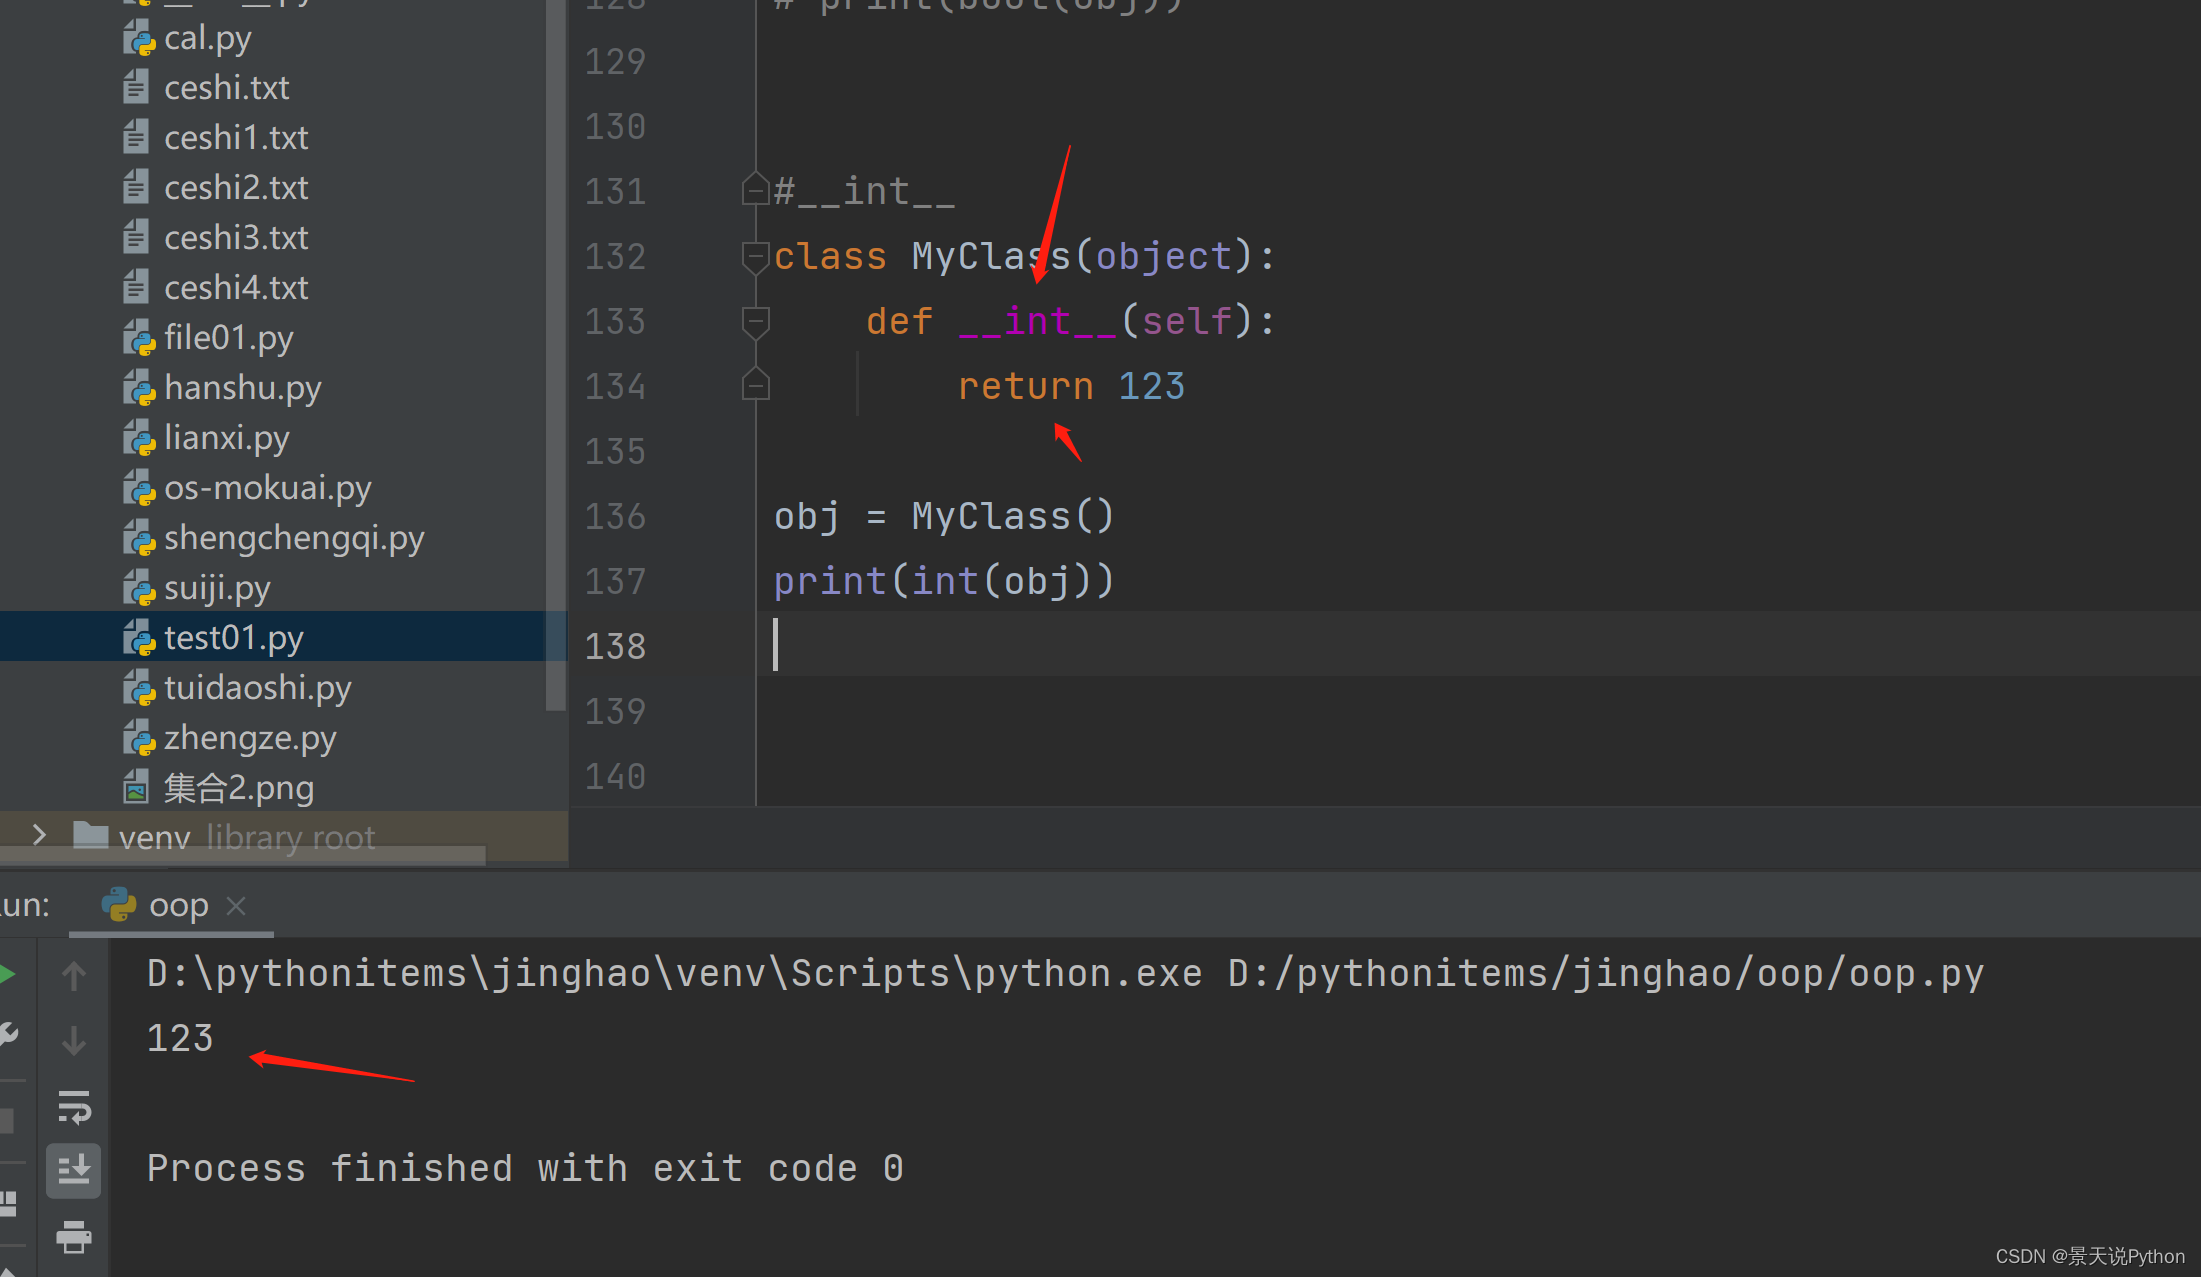Screen dimensions: 2201x1277
Task: Select suiji.py file
Action: coord(217,588)
